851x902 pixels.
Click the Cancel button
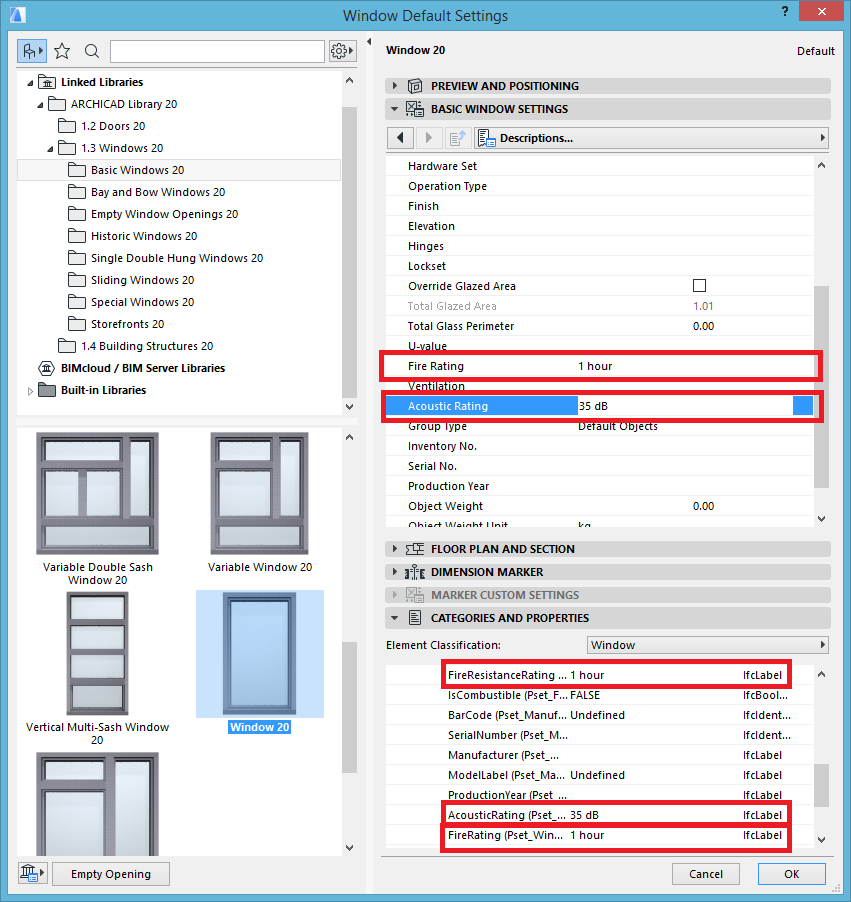pyautogui.click(x=706, y=874)
